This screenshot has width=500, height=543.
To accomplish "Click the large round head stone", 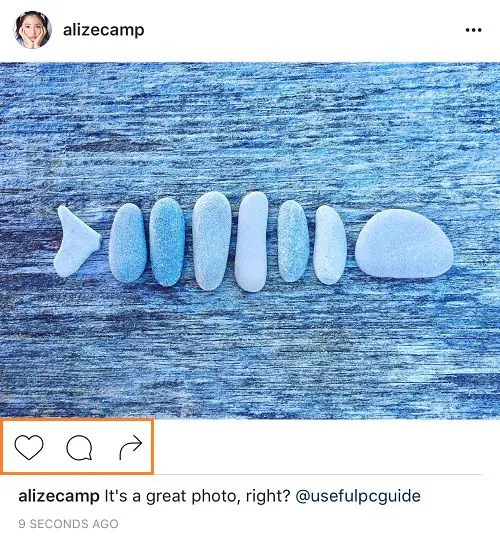I will tap(404, 243).
